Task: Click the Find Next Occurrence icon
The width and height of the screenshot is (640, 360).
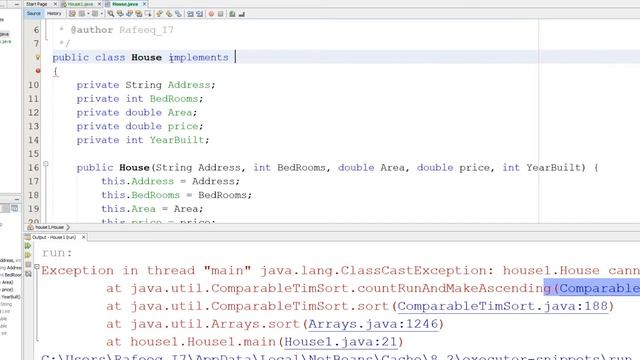Action: tap(129, 14)
